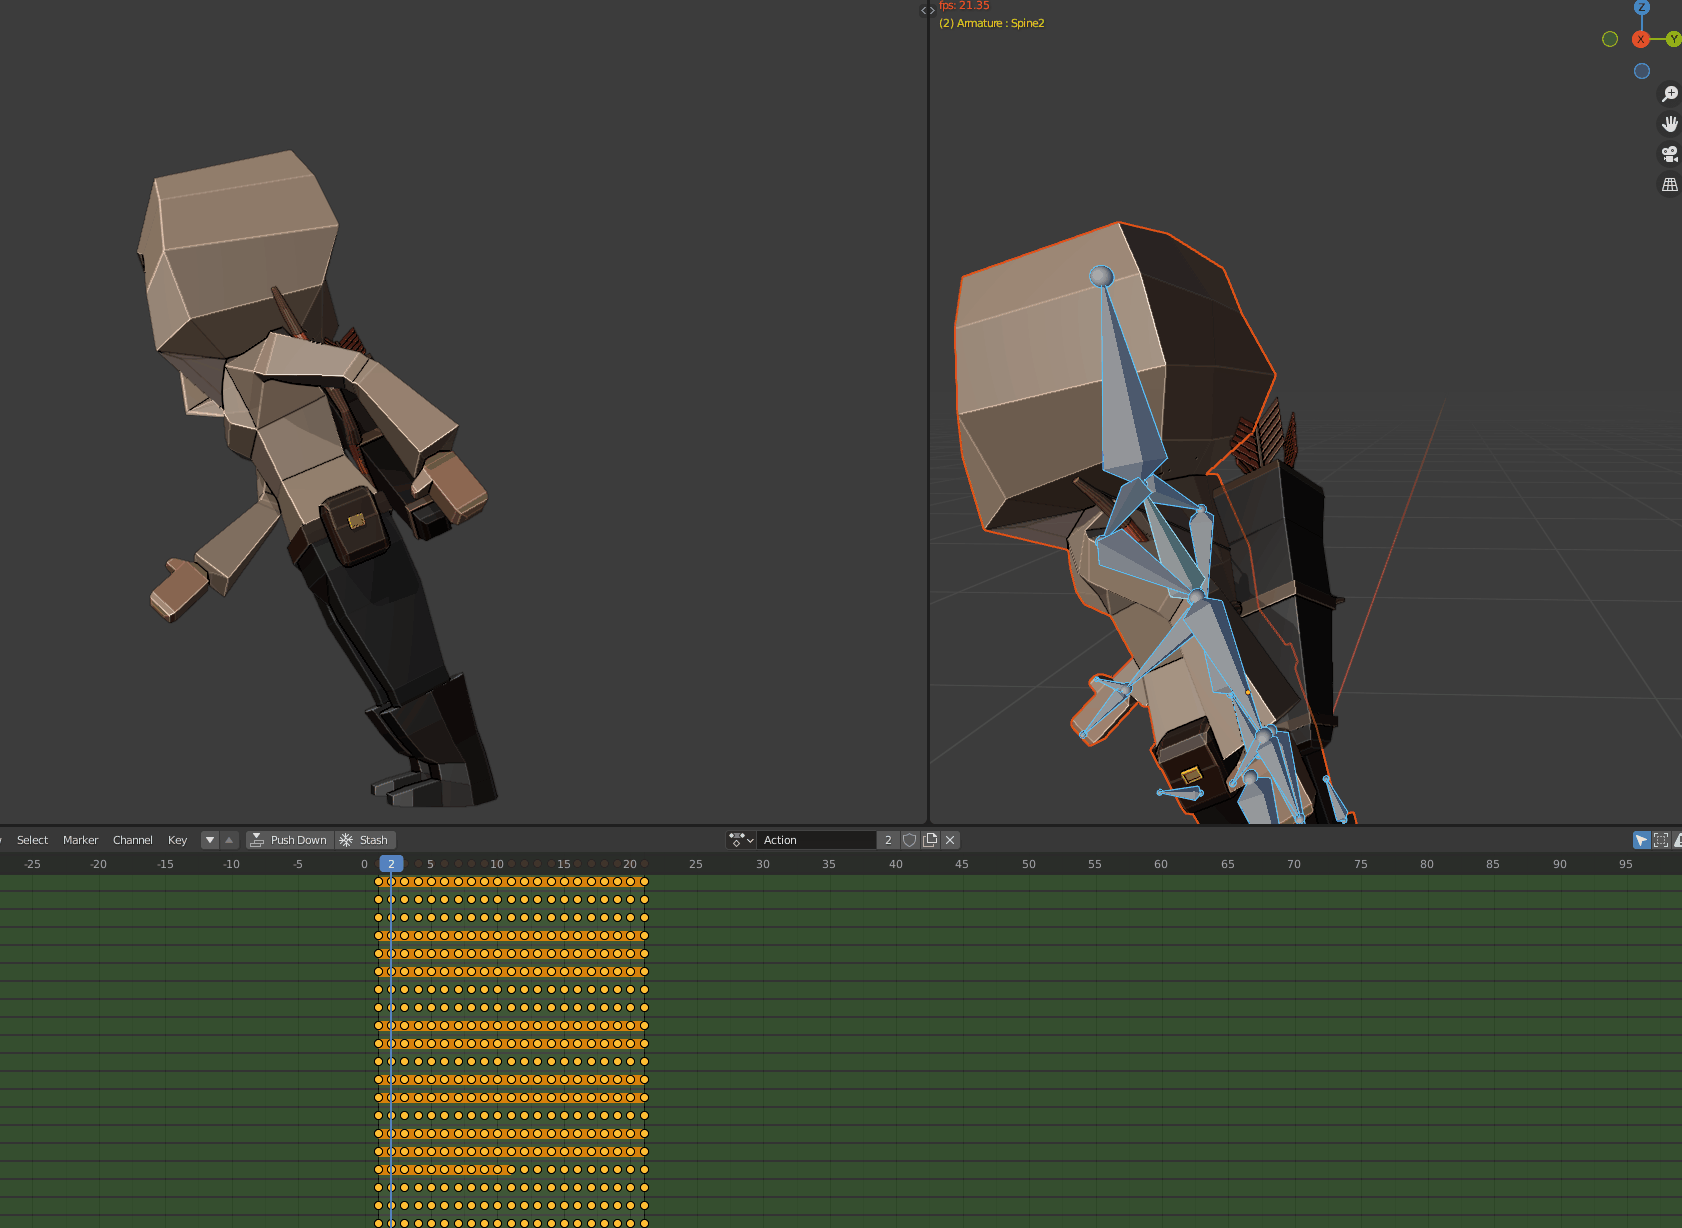
Task: Open the editor type dropdown in Dope Sheet
Action: click(x=3, y=840)
